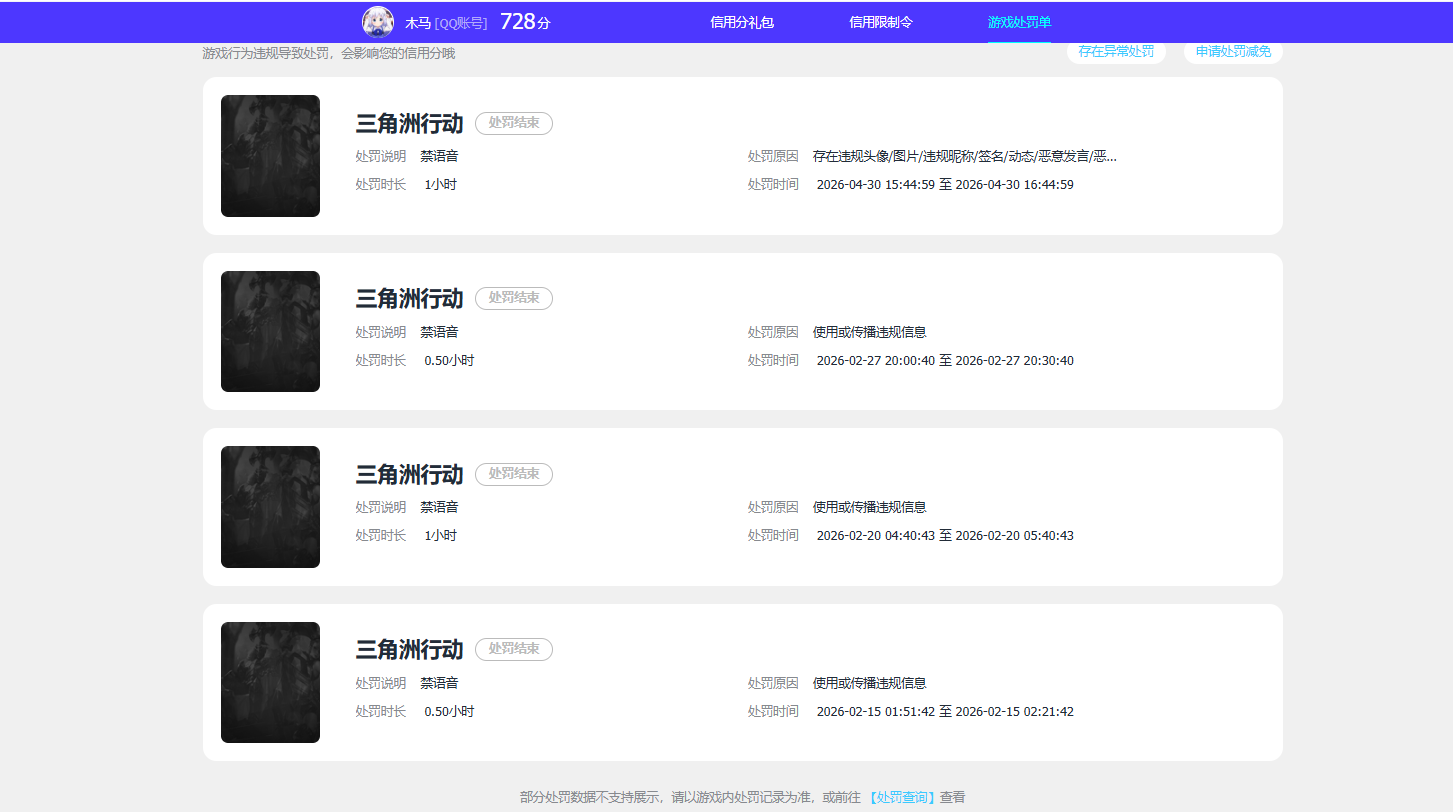1453x812 pixels.
Task: Click 禁语音 description on 2026-02-27 card
Action: pyautogui.click(x=439, y=332)
